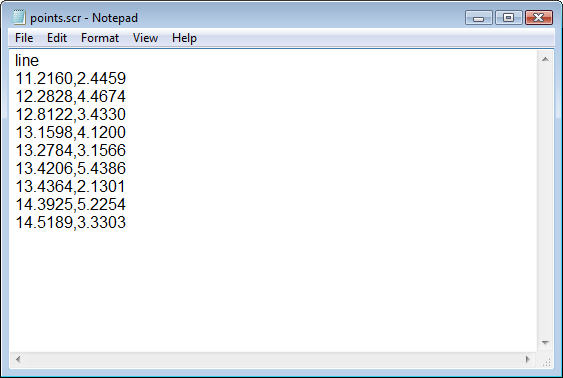This screenshot has height=378, width=563.
Task: Click the line 13.2784,3.1566
Action: click(x=71, y=150)
